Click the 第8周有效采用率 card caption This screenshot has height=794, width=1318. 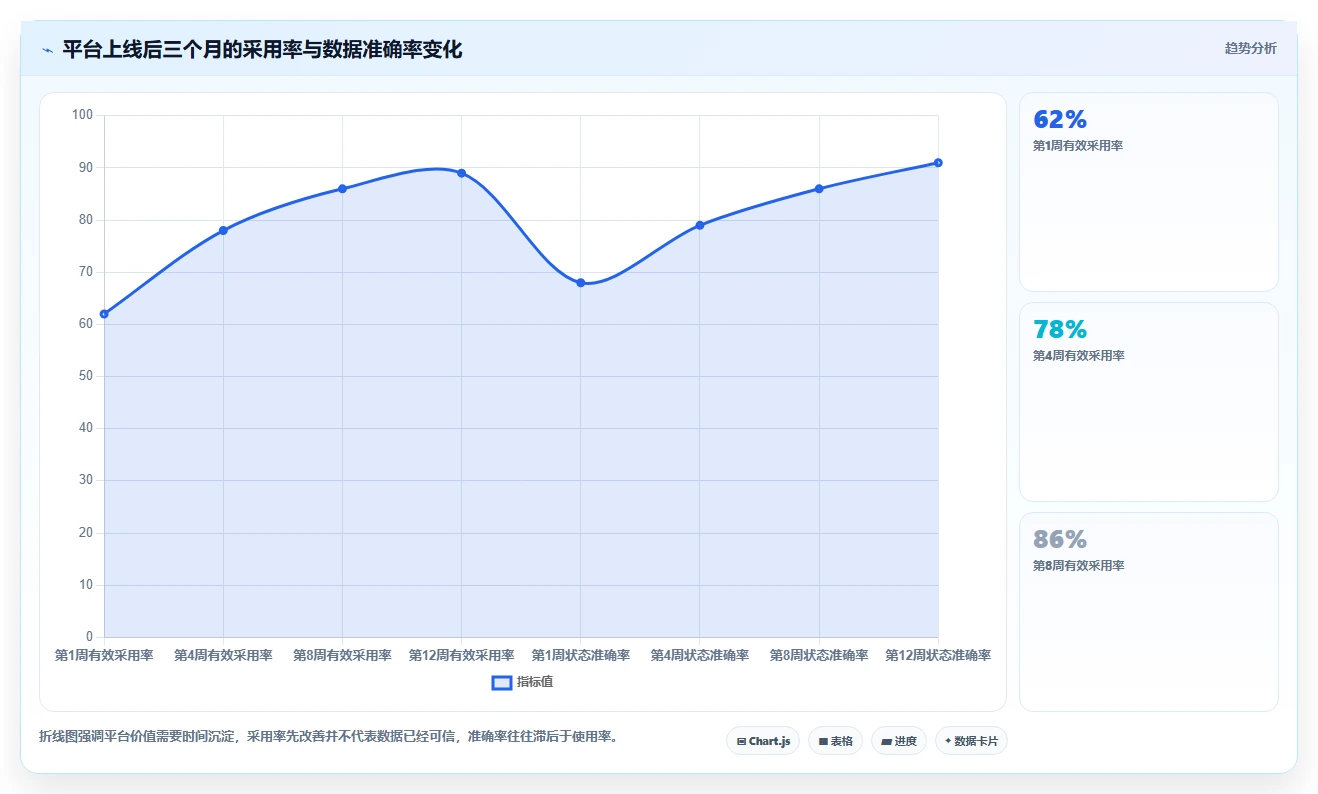tap(1078, 566)
